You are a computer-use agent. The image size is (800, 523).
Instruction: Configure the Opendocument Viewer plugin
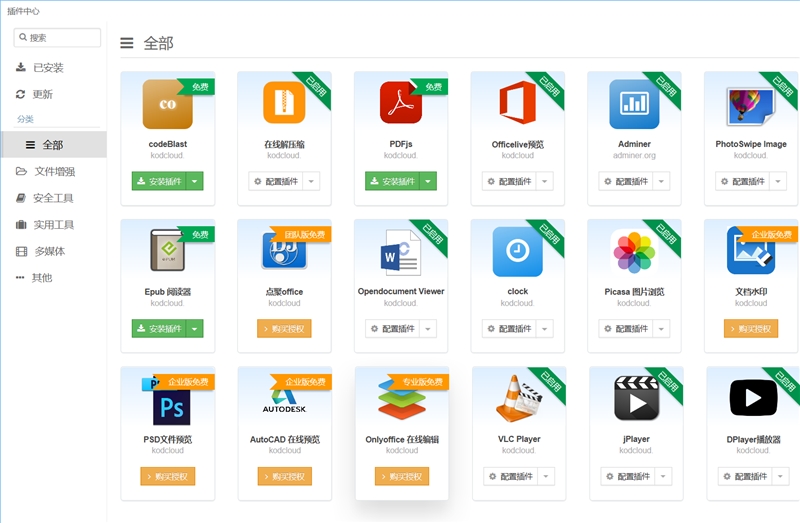pos(392,329)
